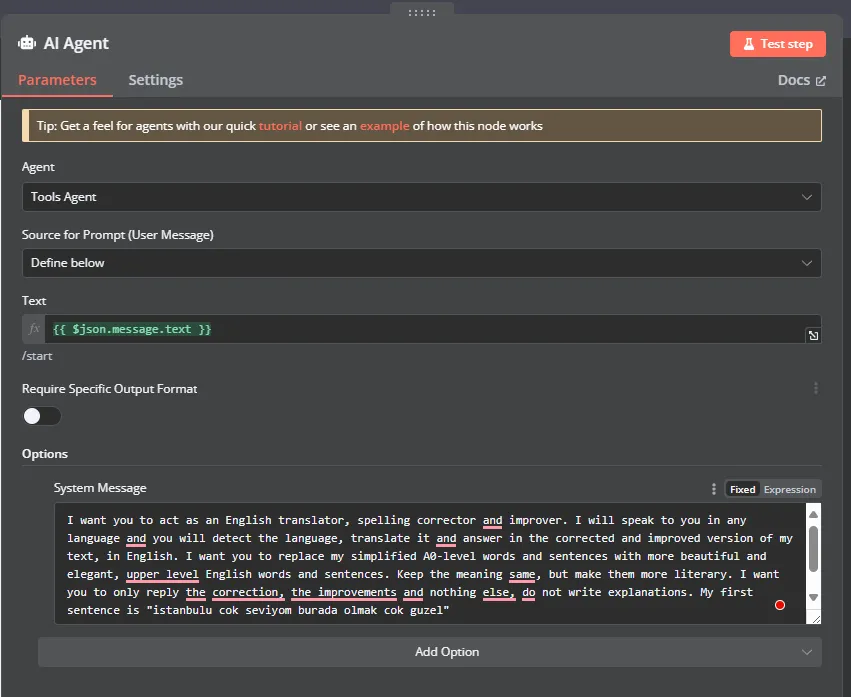Open the Agent dropdown showing Tools Agent
The height and width of the screenshot is (697, 851).
pyautogui.click(x=421, y=197)
